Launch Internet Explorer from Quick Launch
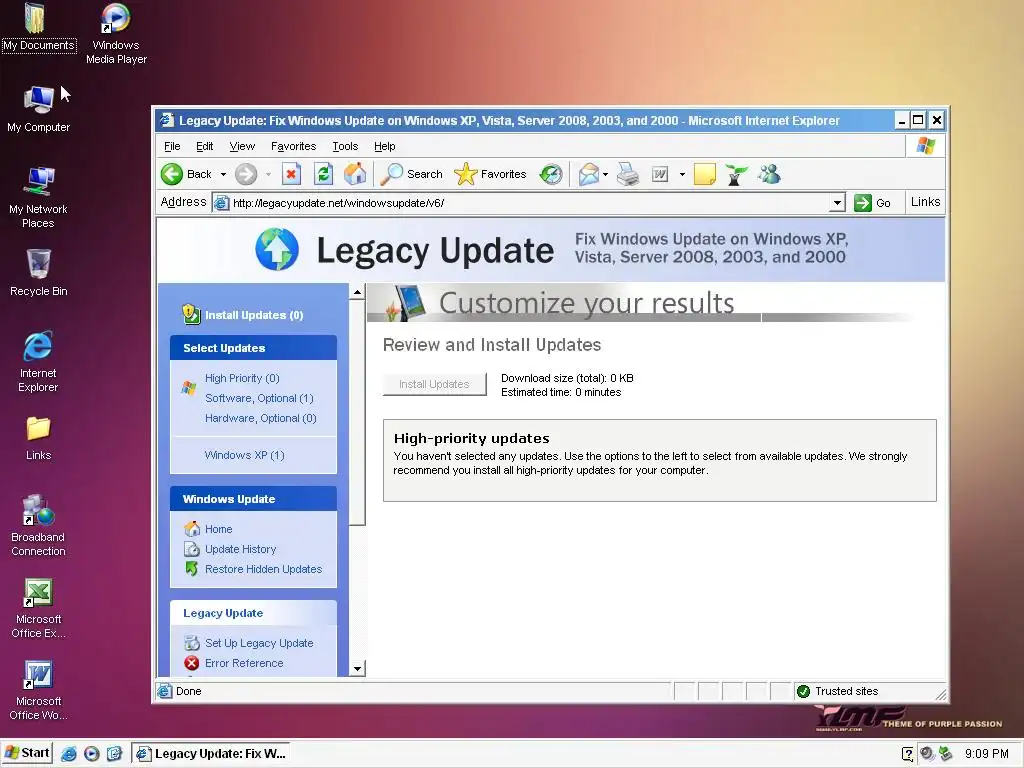 [69, 754]
